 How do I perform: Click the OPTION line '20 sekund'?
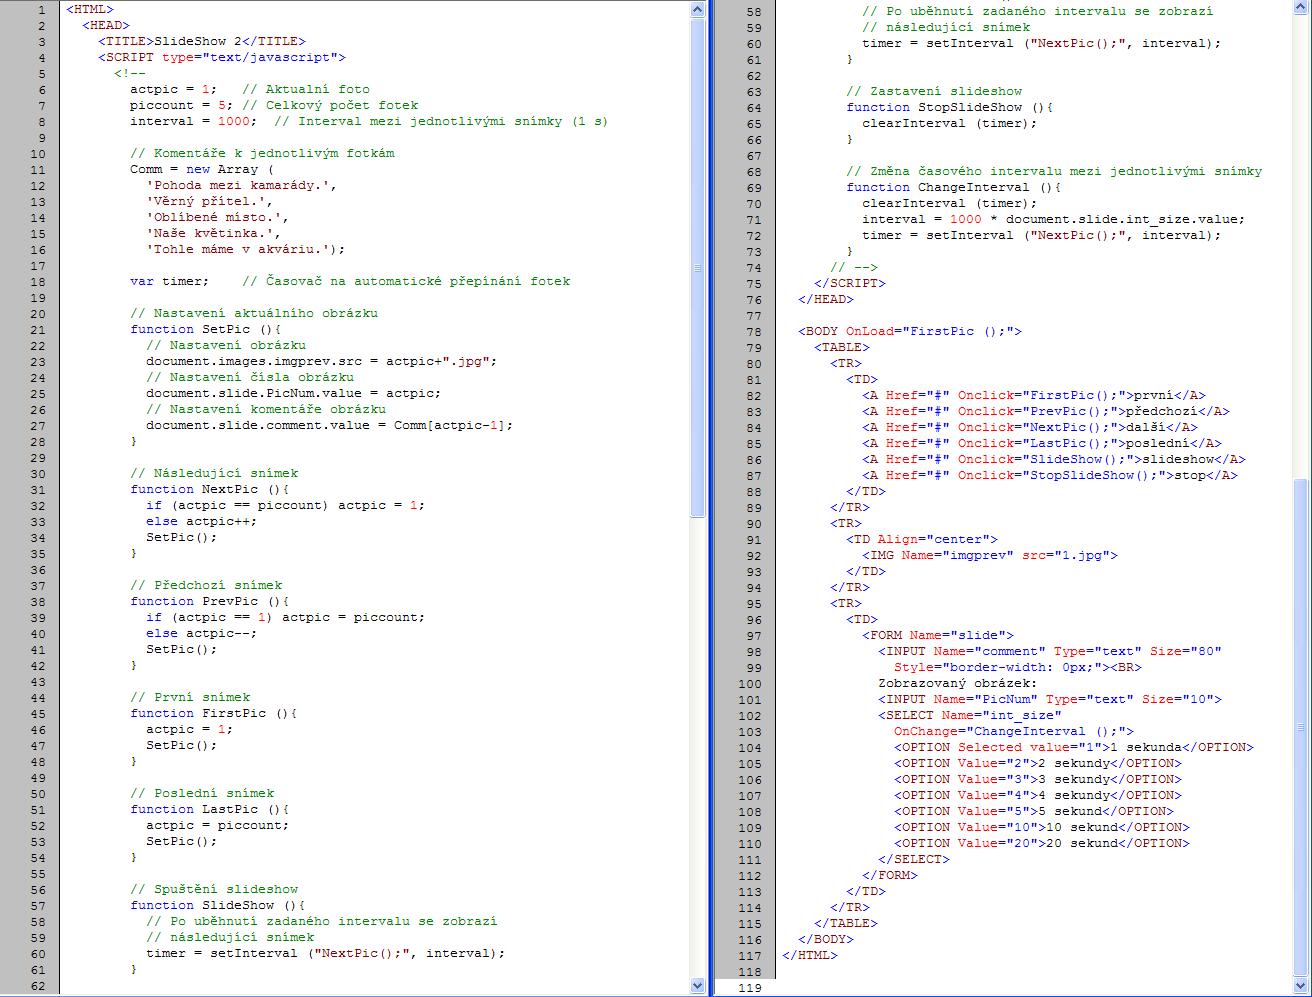pyautogui.click(x=1041, y=843)
